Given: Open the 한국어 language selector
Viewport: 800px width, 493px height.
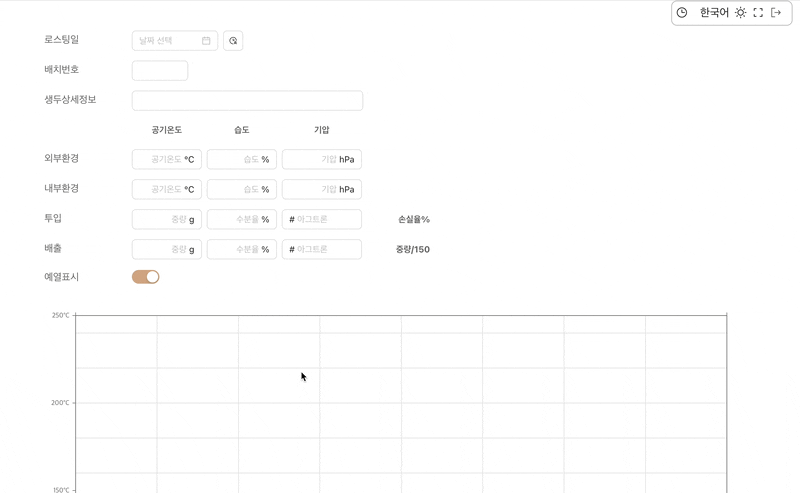Looking at the screenshot, I should pyautogui.click(x=714, y=13).
